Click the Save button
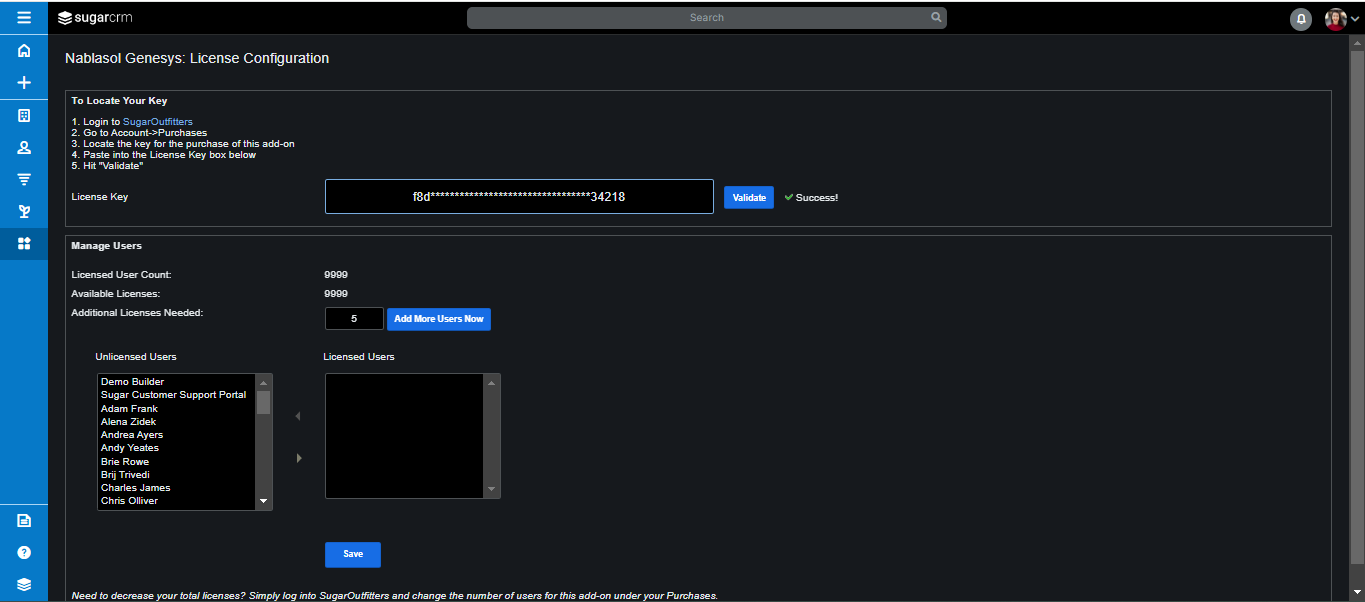Screen dimensions: 1365x602 pos(353,554)
